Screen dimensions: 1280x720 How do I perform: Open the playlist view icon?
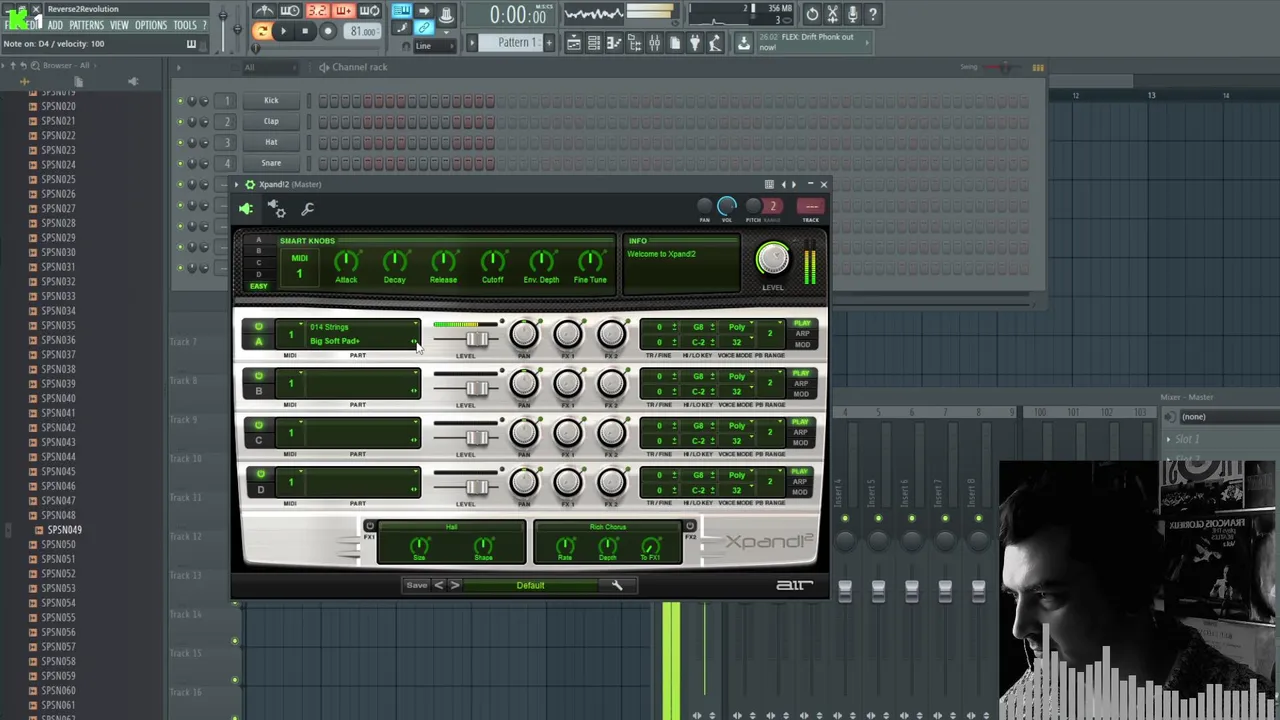[x=573, y=43]
